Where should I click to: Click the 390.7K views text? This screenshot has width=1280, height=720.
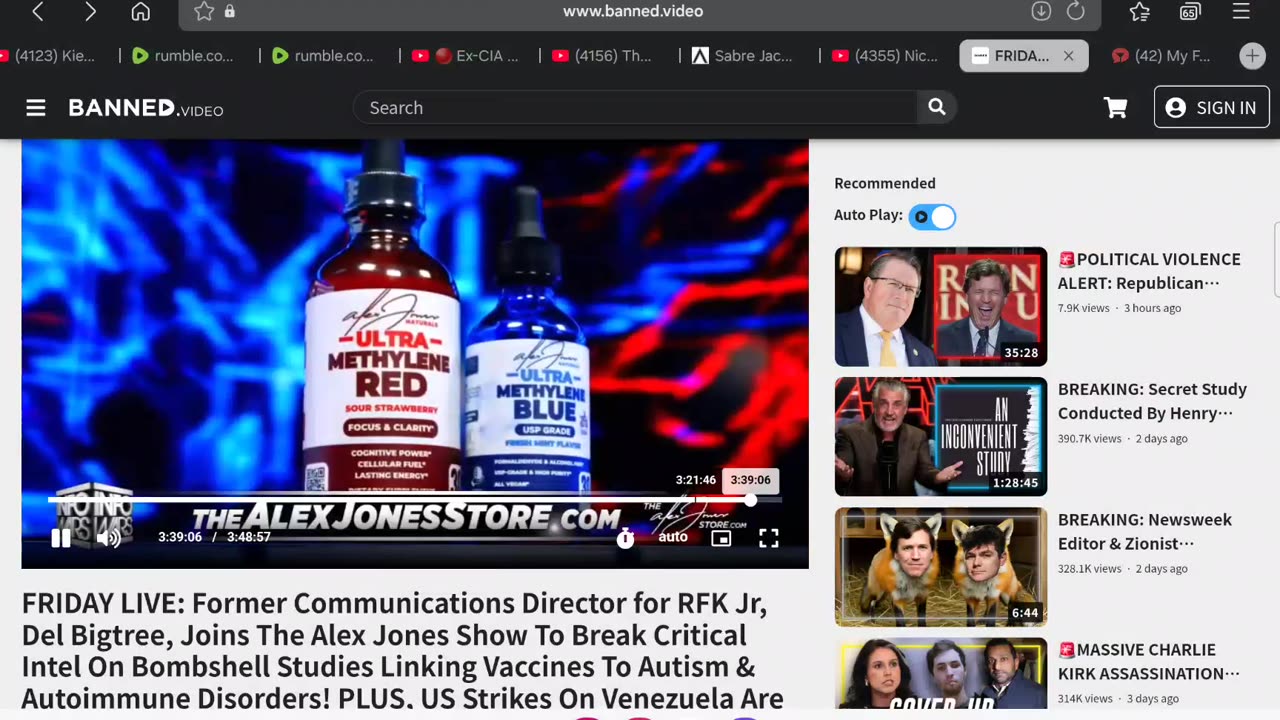pyautogui.click(x=1089, y=438)
